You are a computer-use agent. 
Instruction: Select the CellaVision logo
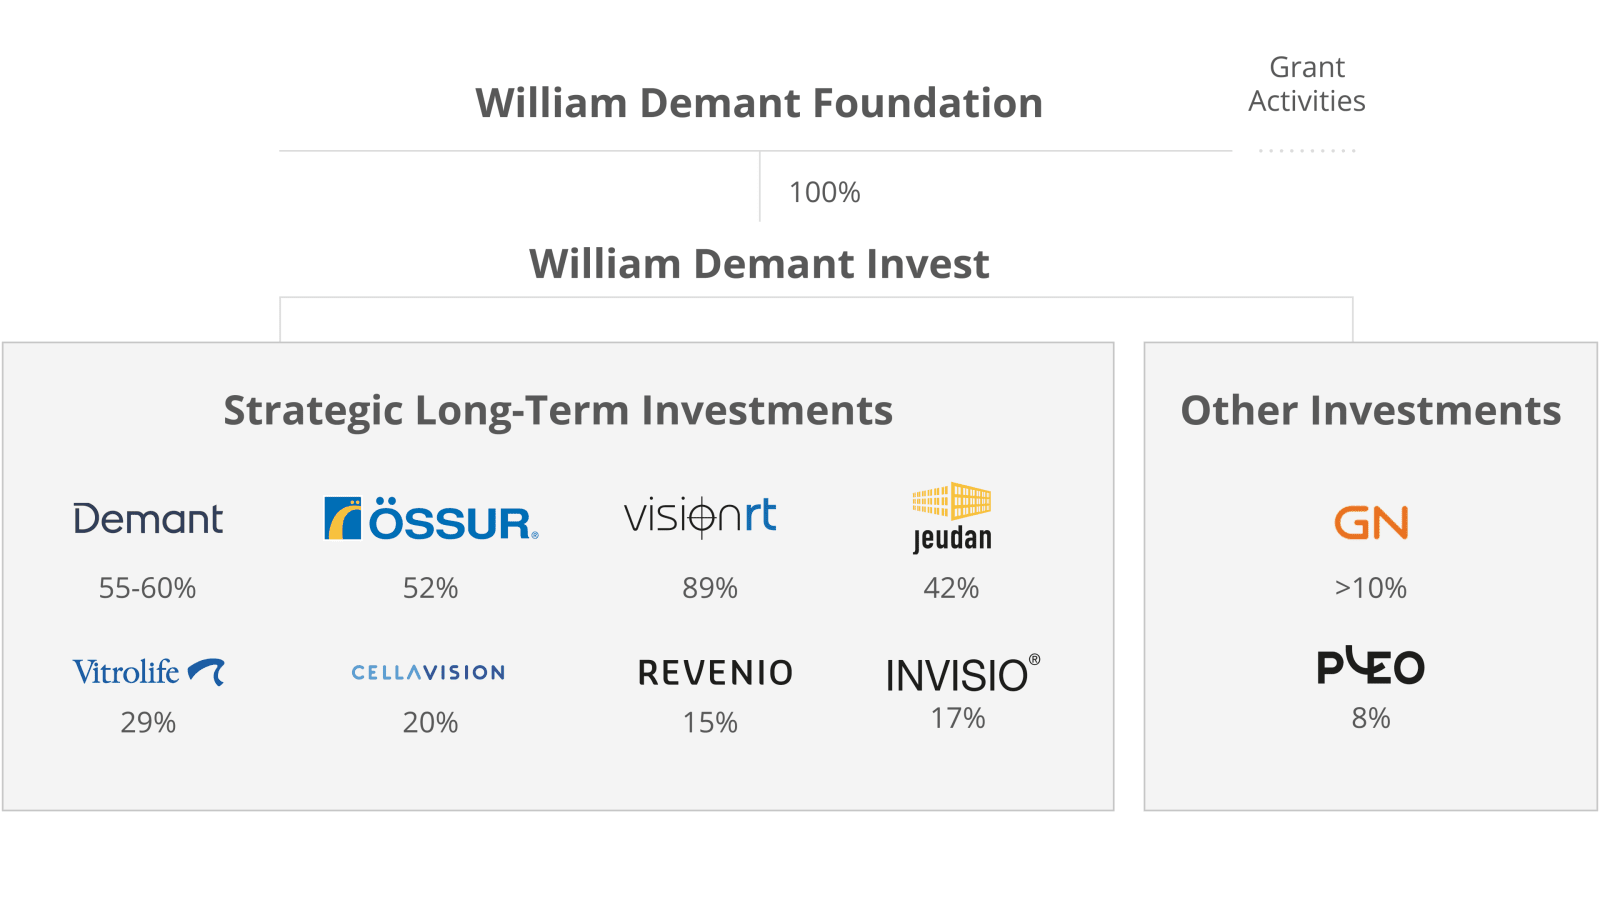(x=428, y=672)
